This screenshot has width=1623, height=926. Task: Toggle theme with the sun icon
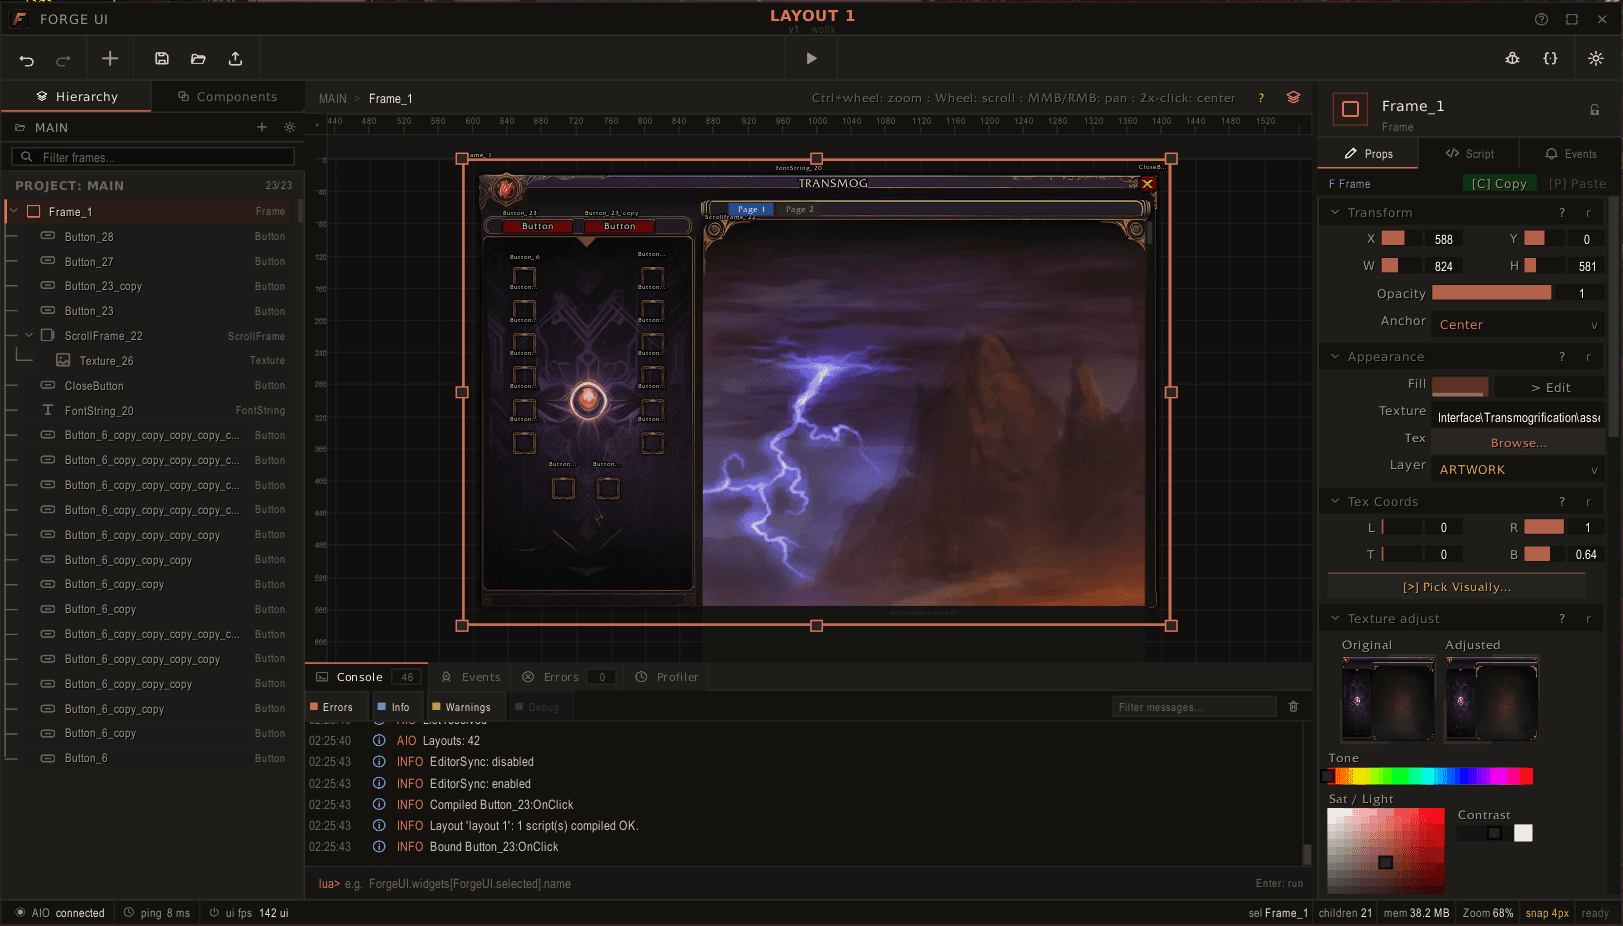pyautogui.click(x=1595, y=59)
